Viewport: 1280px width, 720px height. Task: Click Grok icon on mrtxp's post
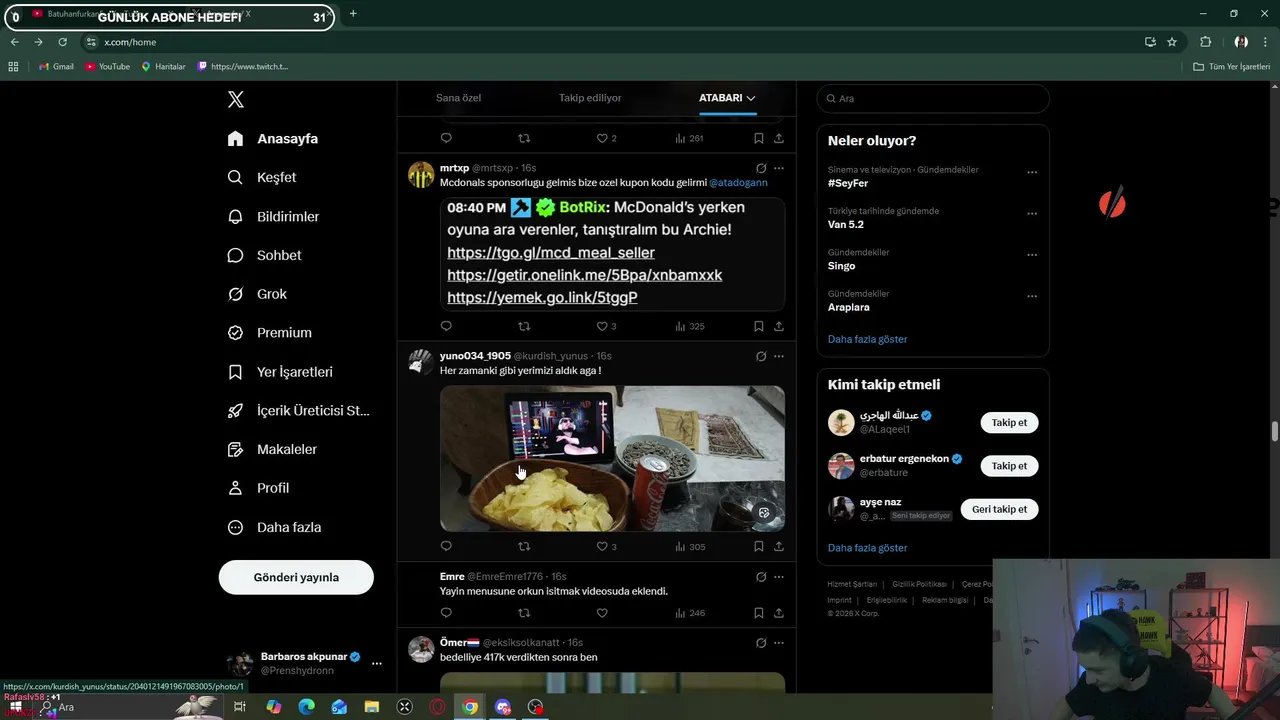[x=761, y=168]
